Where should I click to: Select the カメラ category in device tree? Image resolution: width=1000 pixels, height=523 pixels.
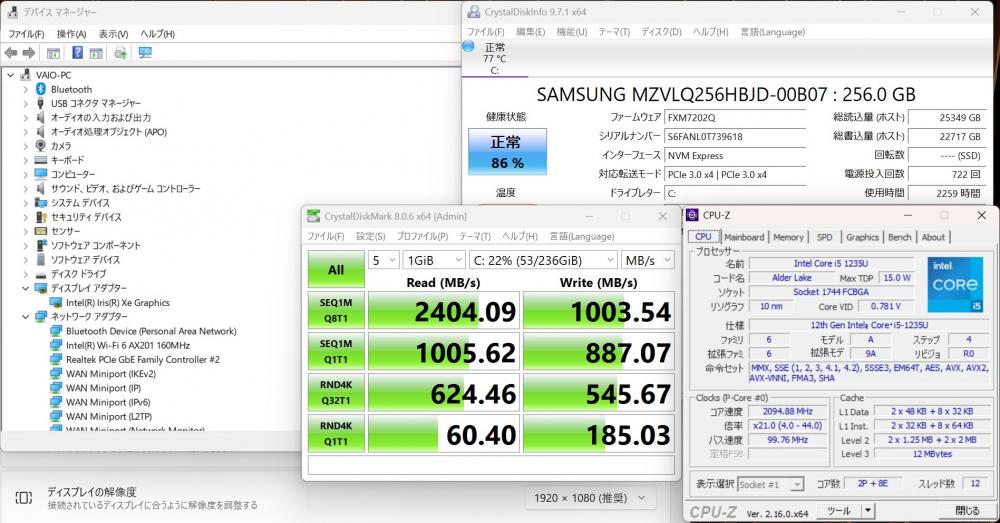61,146
